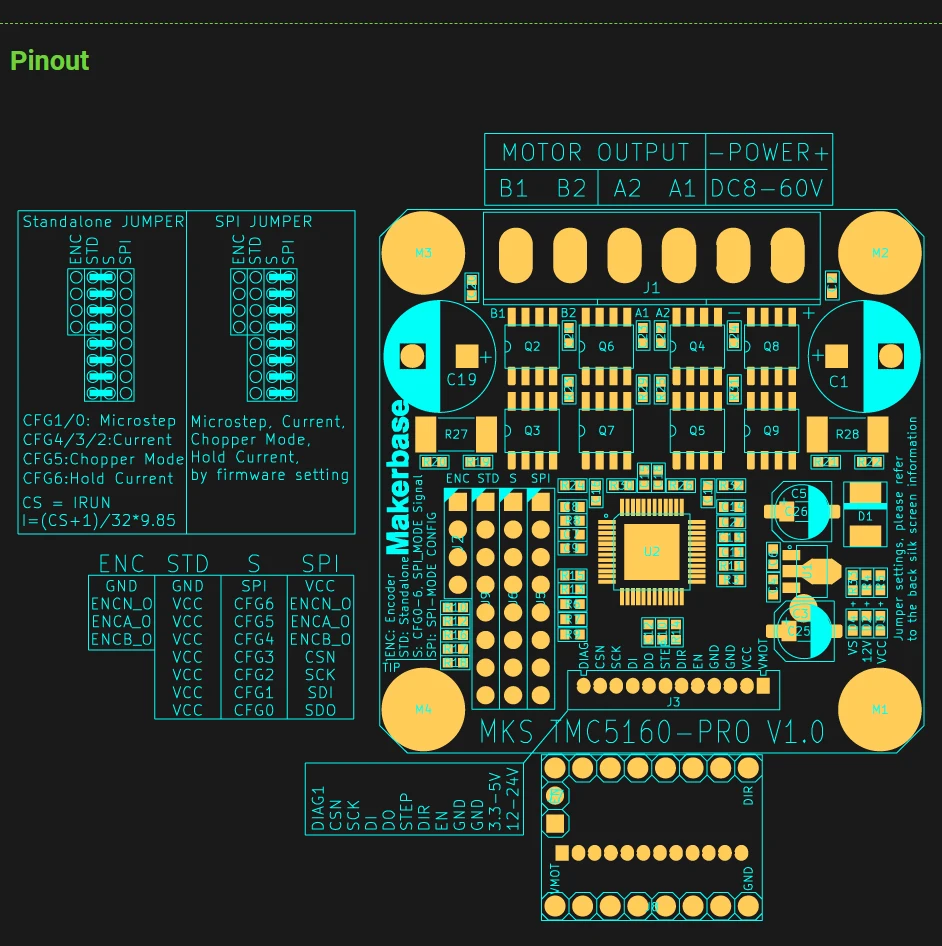Click the CFG5 cell in pin table

point(254,621)
